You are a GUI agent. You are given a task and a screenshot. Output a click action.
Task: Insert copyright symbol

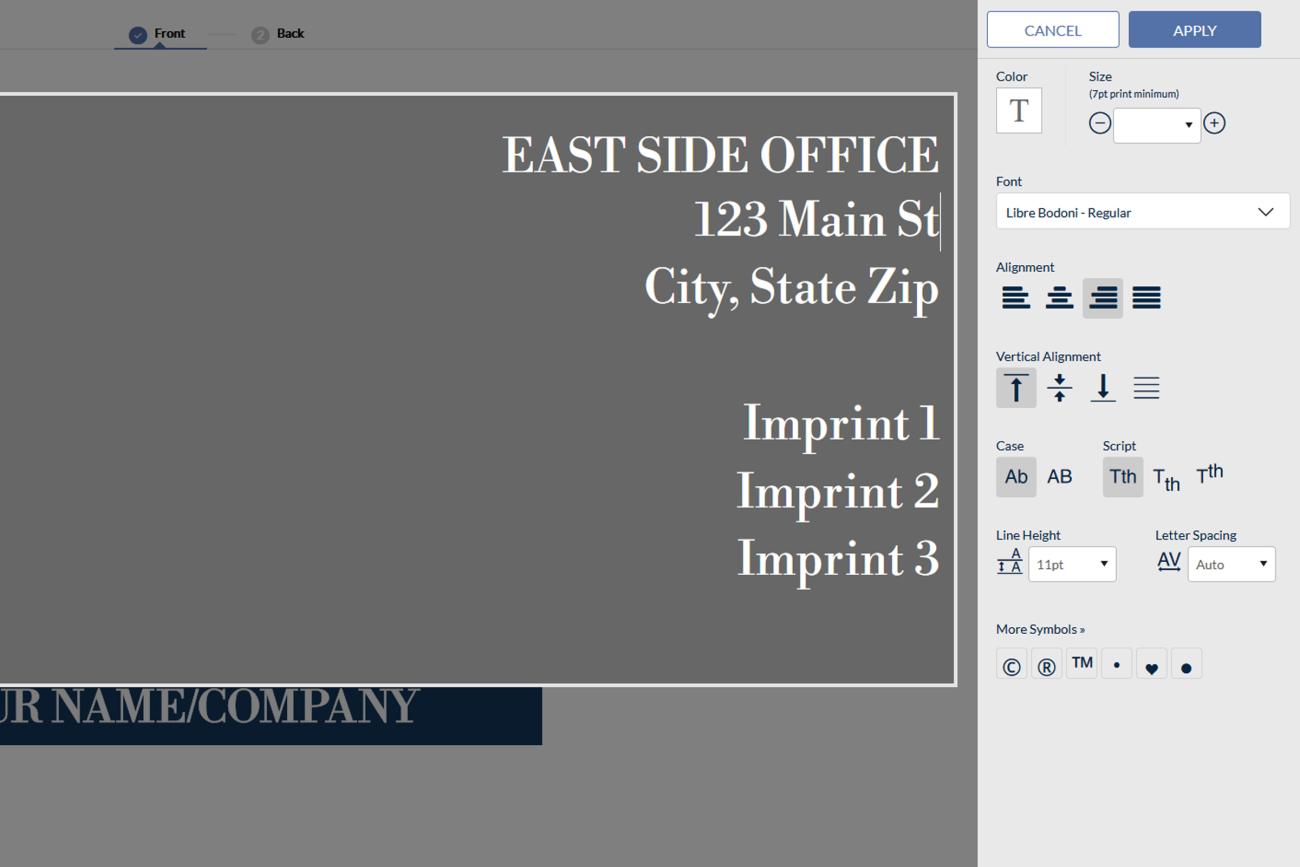coord(1012,665)
